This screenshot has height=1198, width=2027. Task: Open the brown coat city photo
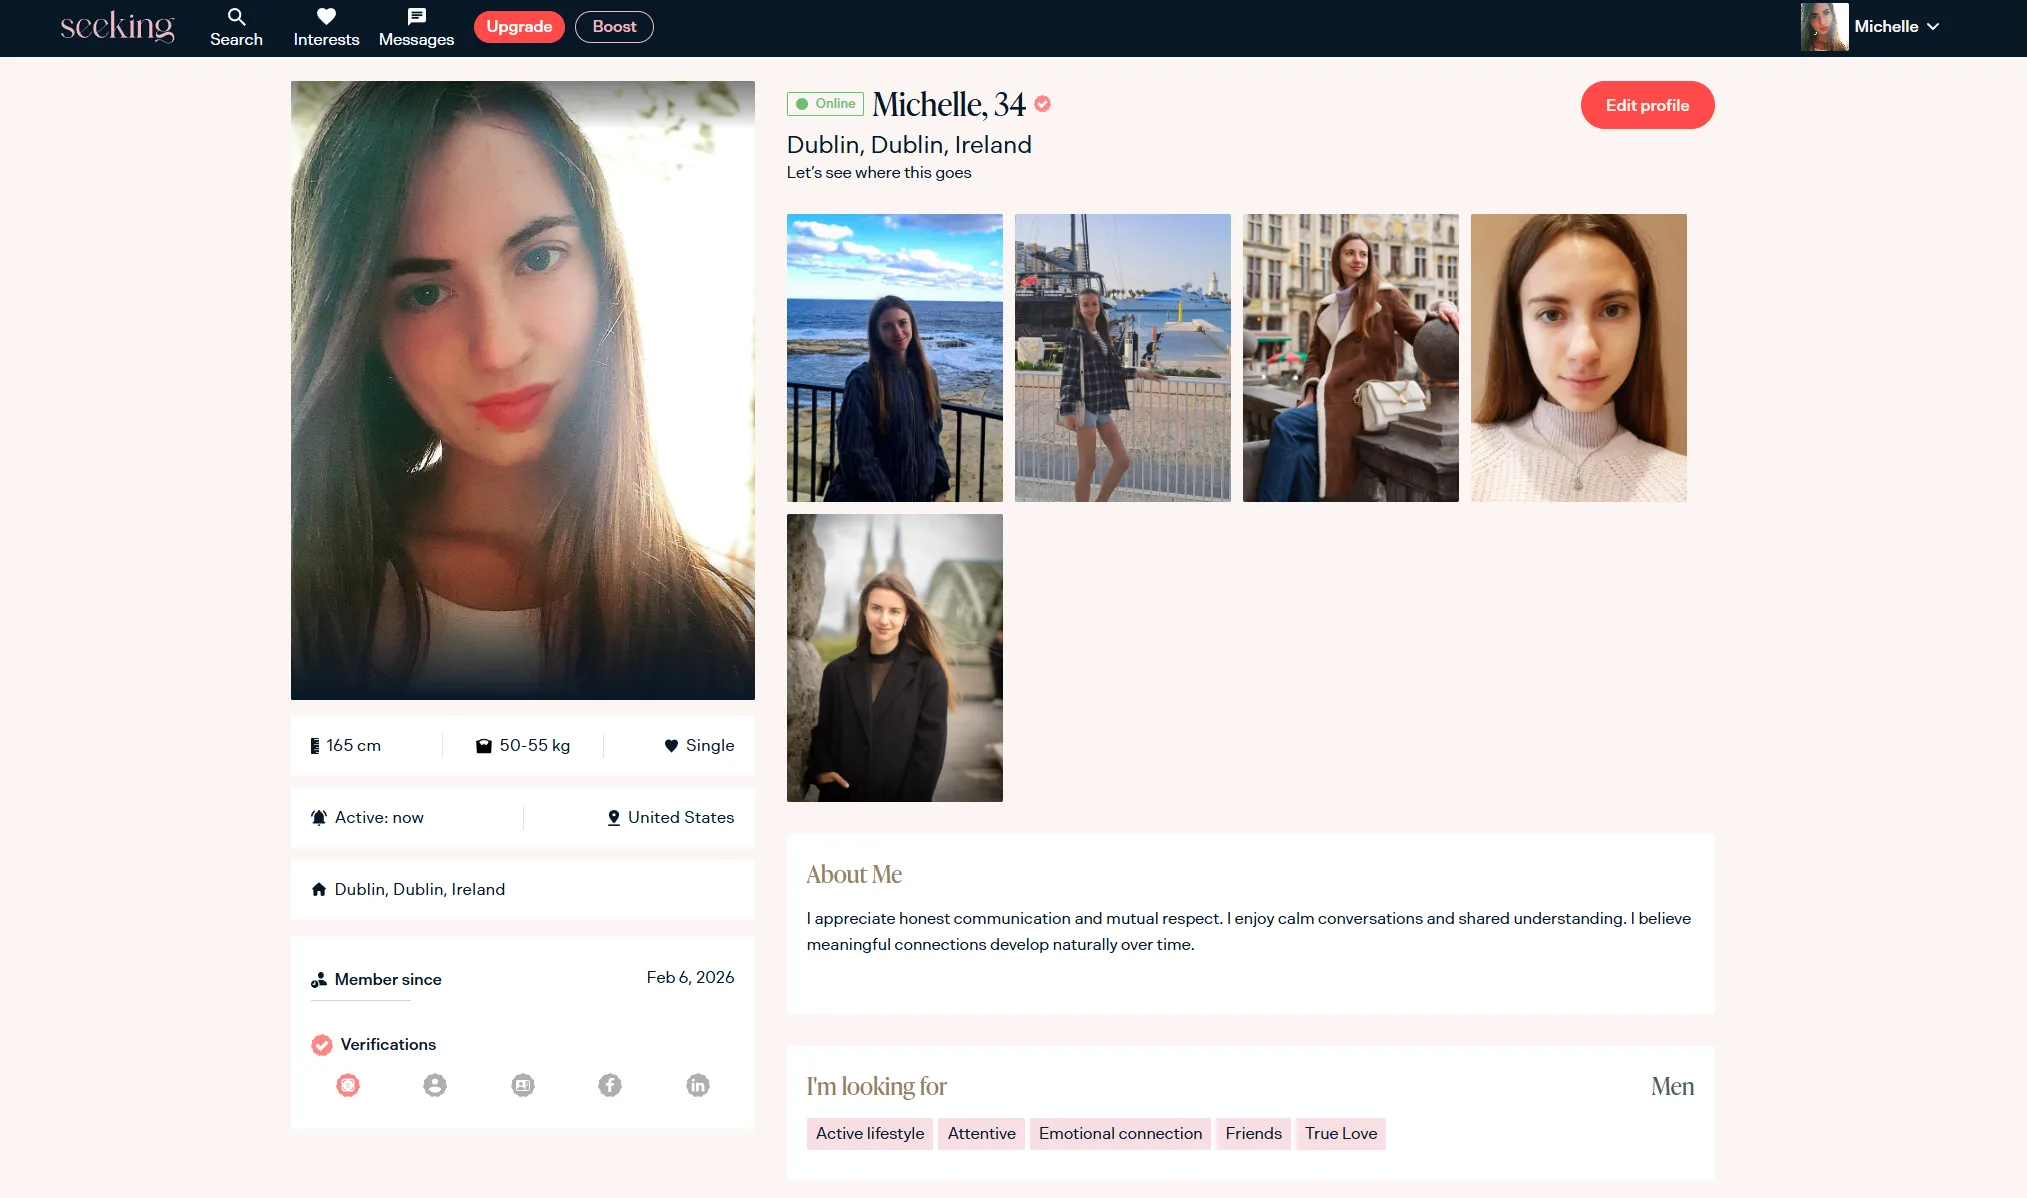[x=1350, y=357]
